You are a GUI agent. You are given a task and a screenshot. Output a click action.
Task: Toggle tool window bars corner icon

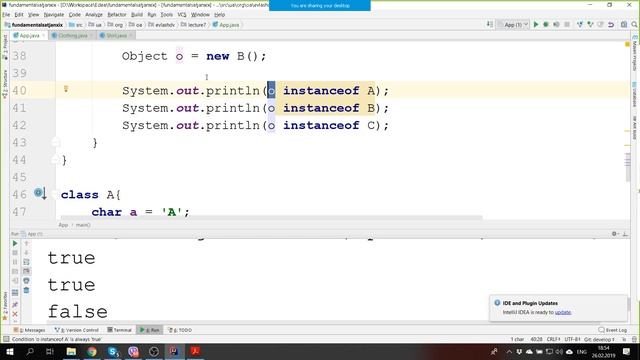tap(6, 339)
